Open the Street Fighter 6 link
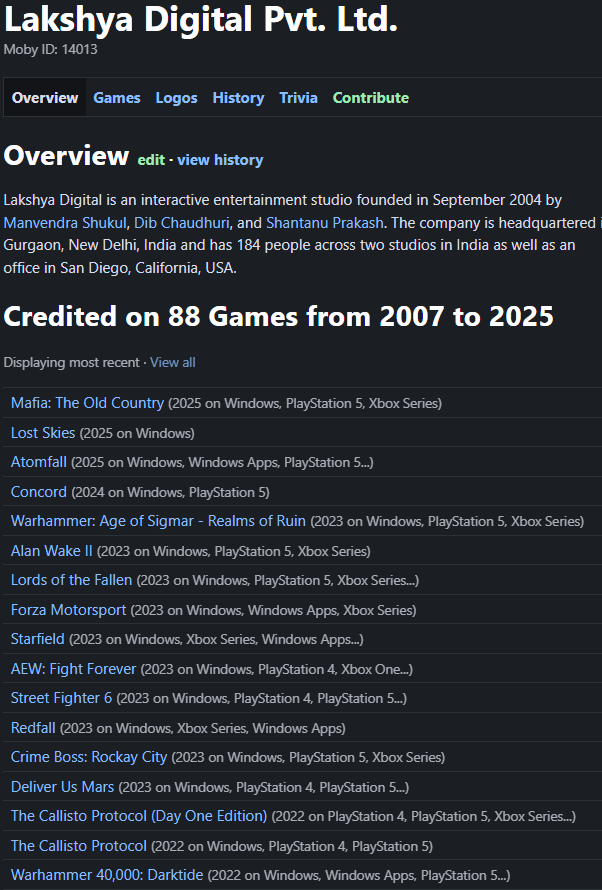Image resolution: width=602 pixels, height=890 pixels. pos(61,698)
